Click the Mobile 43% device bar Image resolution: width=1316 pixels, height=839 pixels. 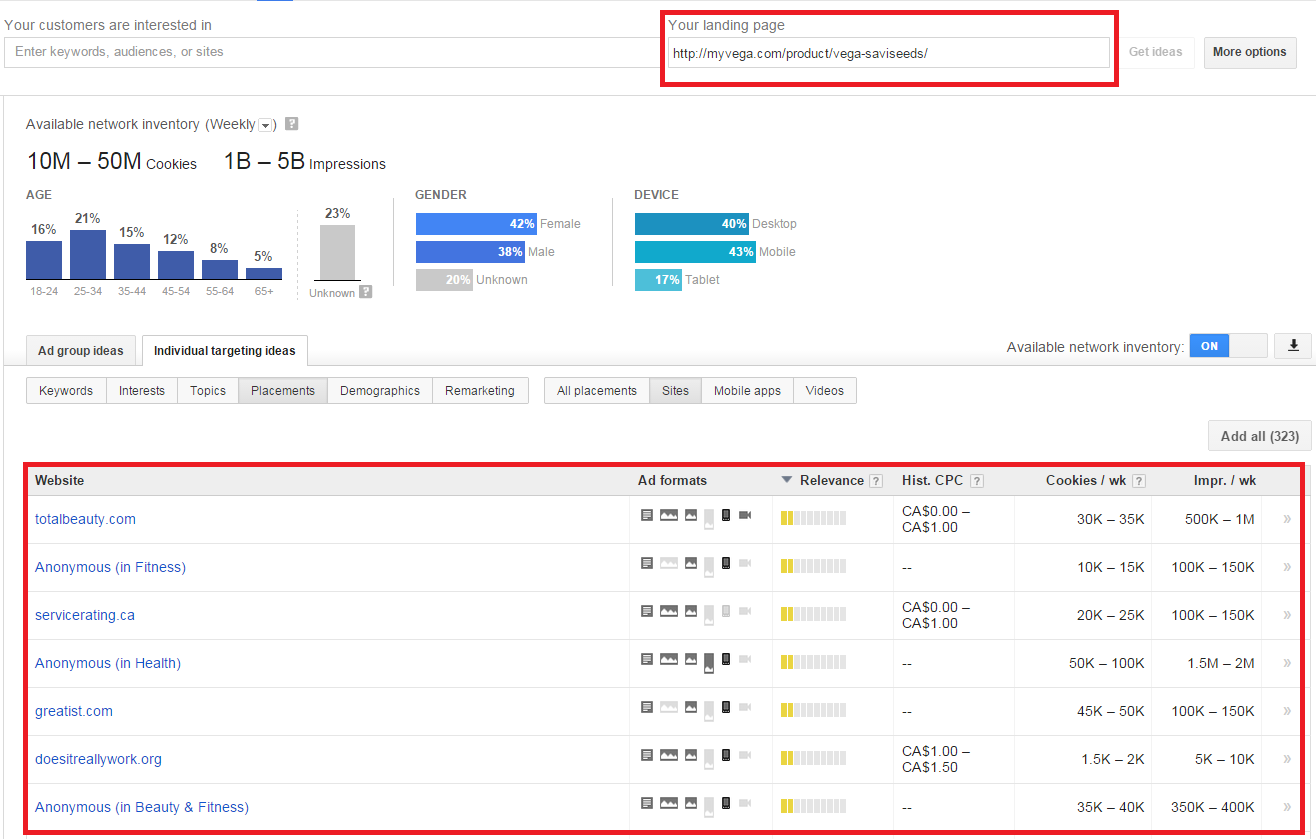click(x=696, y=252)
